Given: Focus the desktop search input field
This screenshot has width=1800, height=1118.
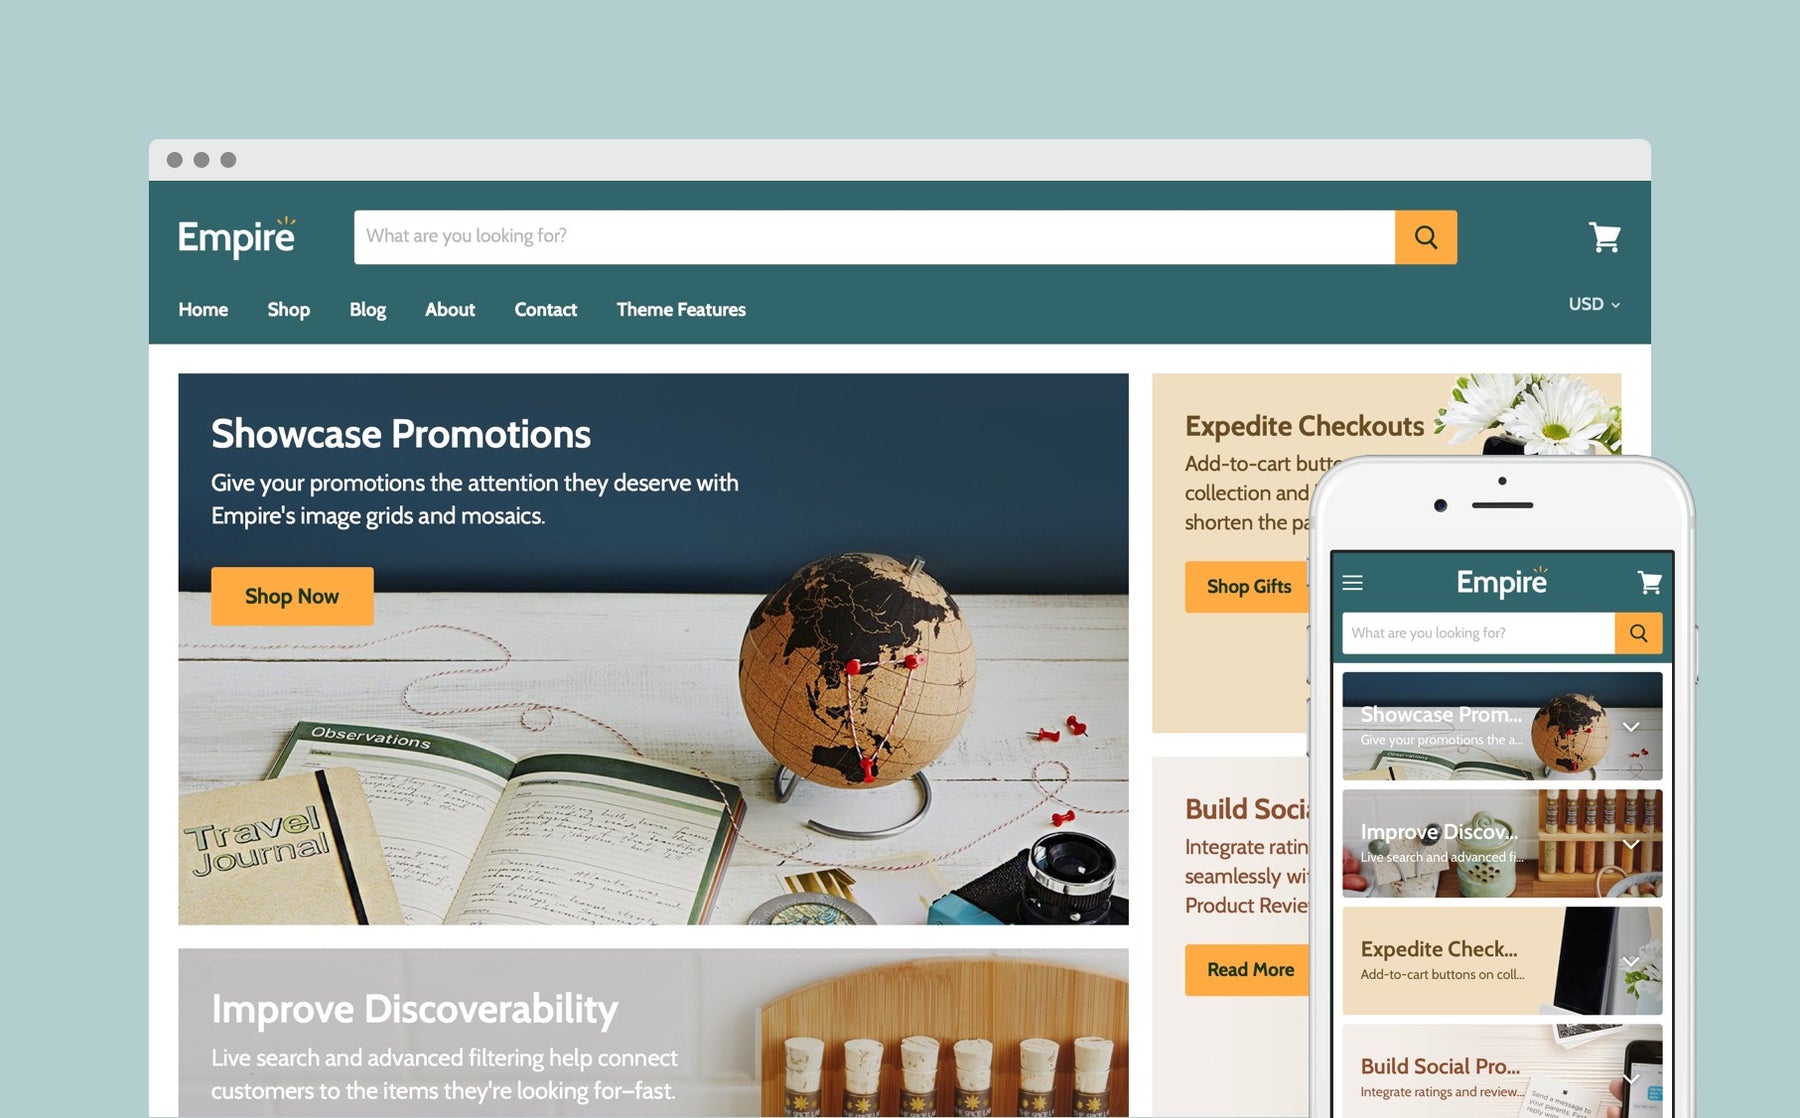Looking at the screenshot, I should click(874, 237).
